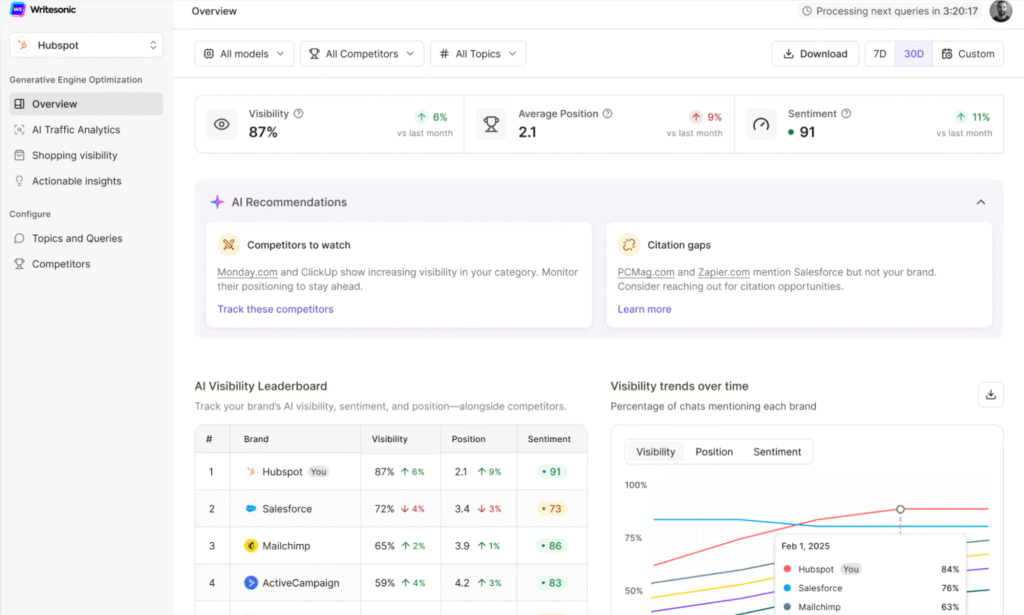Open Topics and Queries settings
The image size is (1024, 615).
[86, 238]
